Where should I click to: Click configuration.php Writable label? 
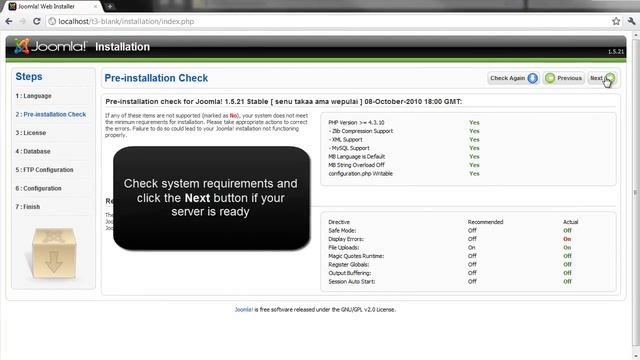360,173
